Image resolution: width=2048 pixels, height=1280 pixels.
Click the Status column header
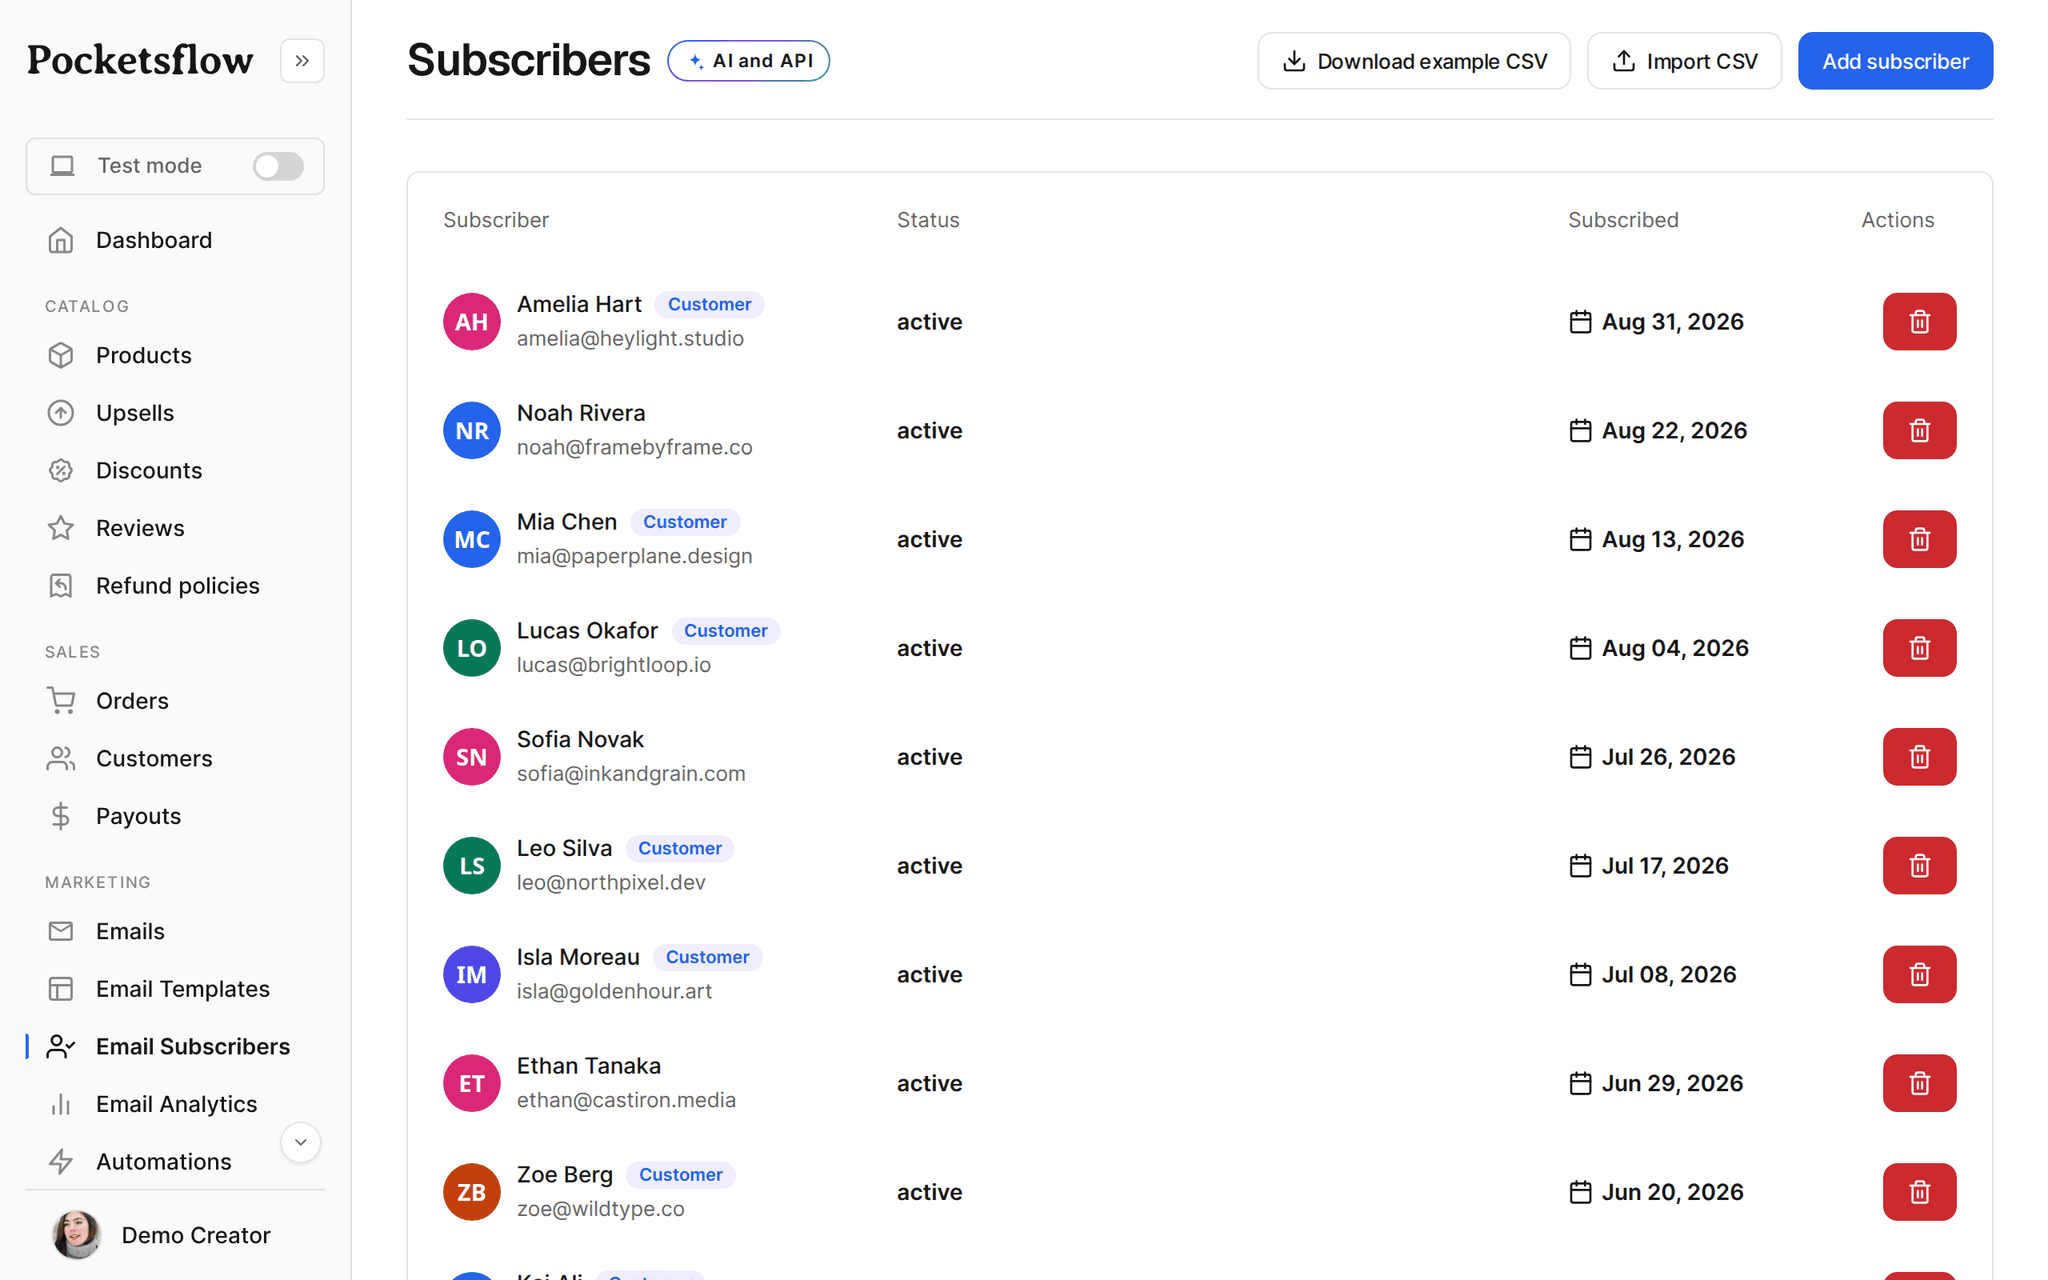pos(928,220)
